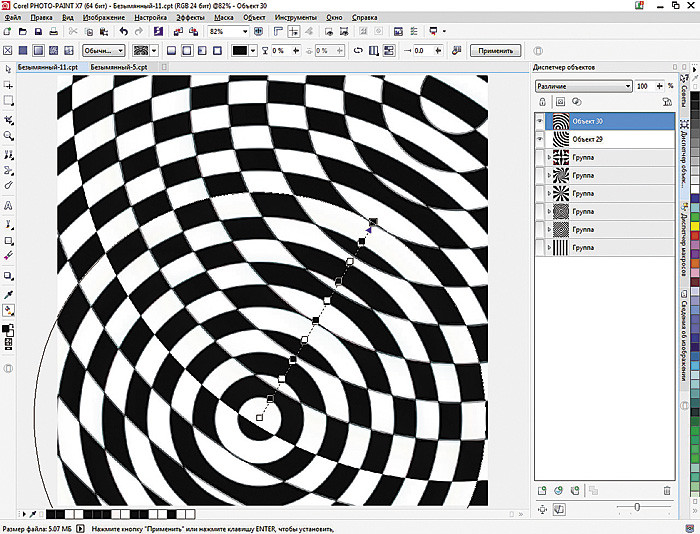Click the Применить button
This screenshot has height=534, width=700.
494,50
